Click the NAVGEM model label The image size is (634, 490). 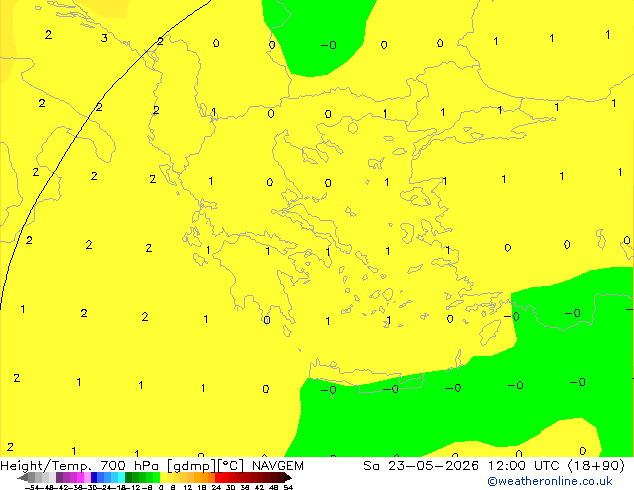[278, 466]
